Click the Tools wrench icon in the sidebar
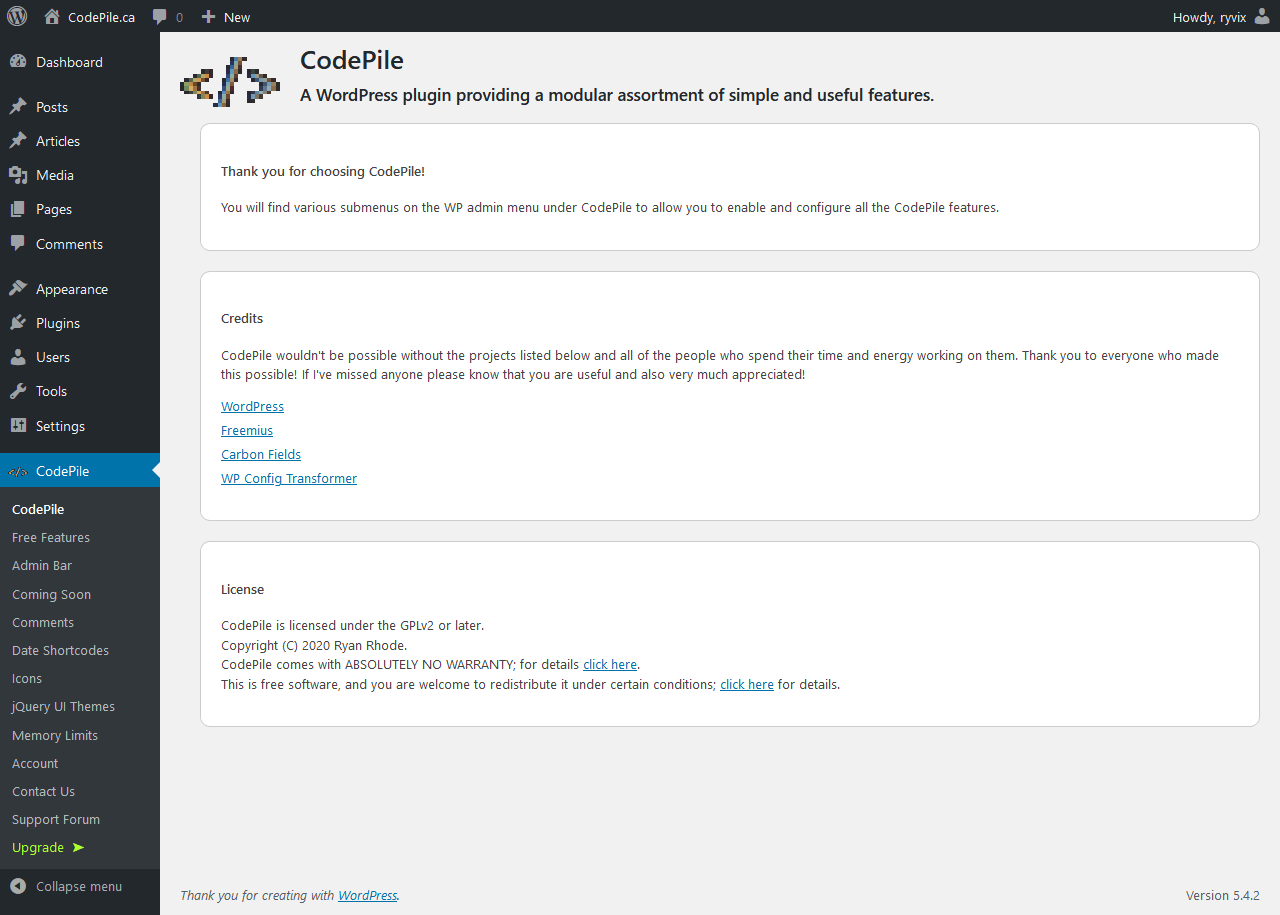Viewport: 1280px width, 915px height. (18, 391)
